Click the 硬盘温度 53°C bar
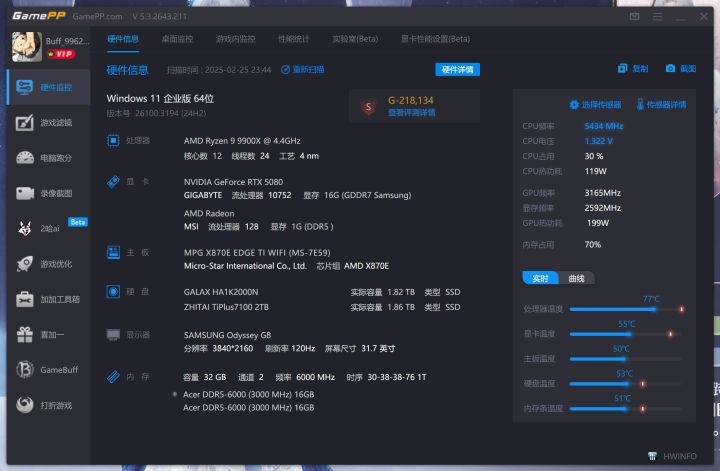The height and width of the screenshot is (471, 720). click(627, 383)
